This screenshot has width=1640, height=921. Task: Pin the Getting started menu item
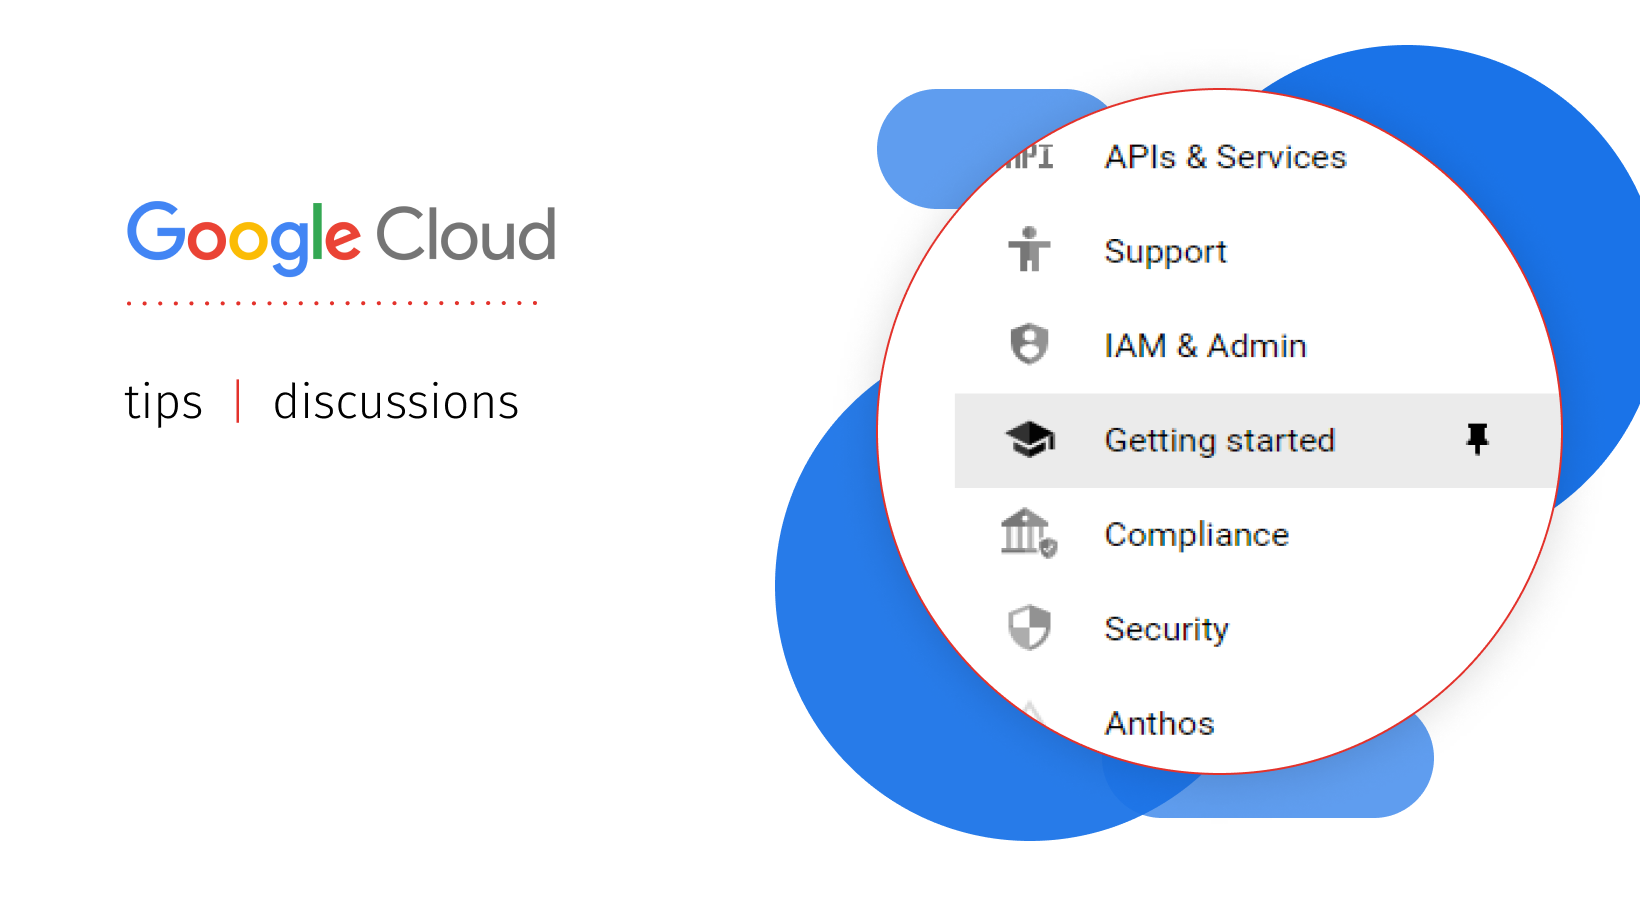[1477, 439]
